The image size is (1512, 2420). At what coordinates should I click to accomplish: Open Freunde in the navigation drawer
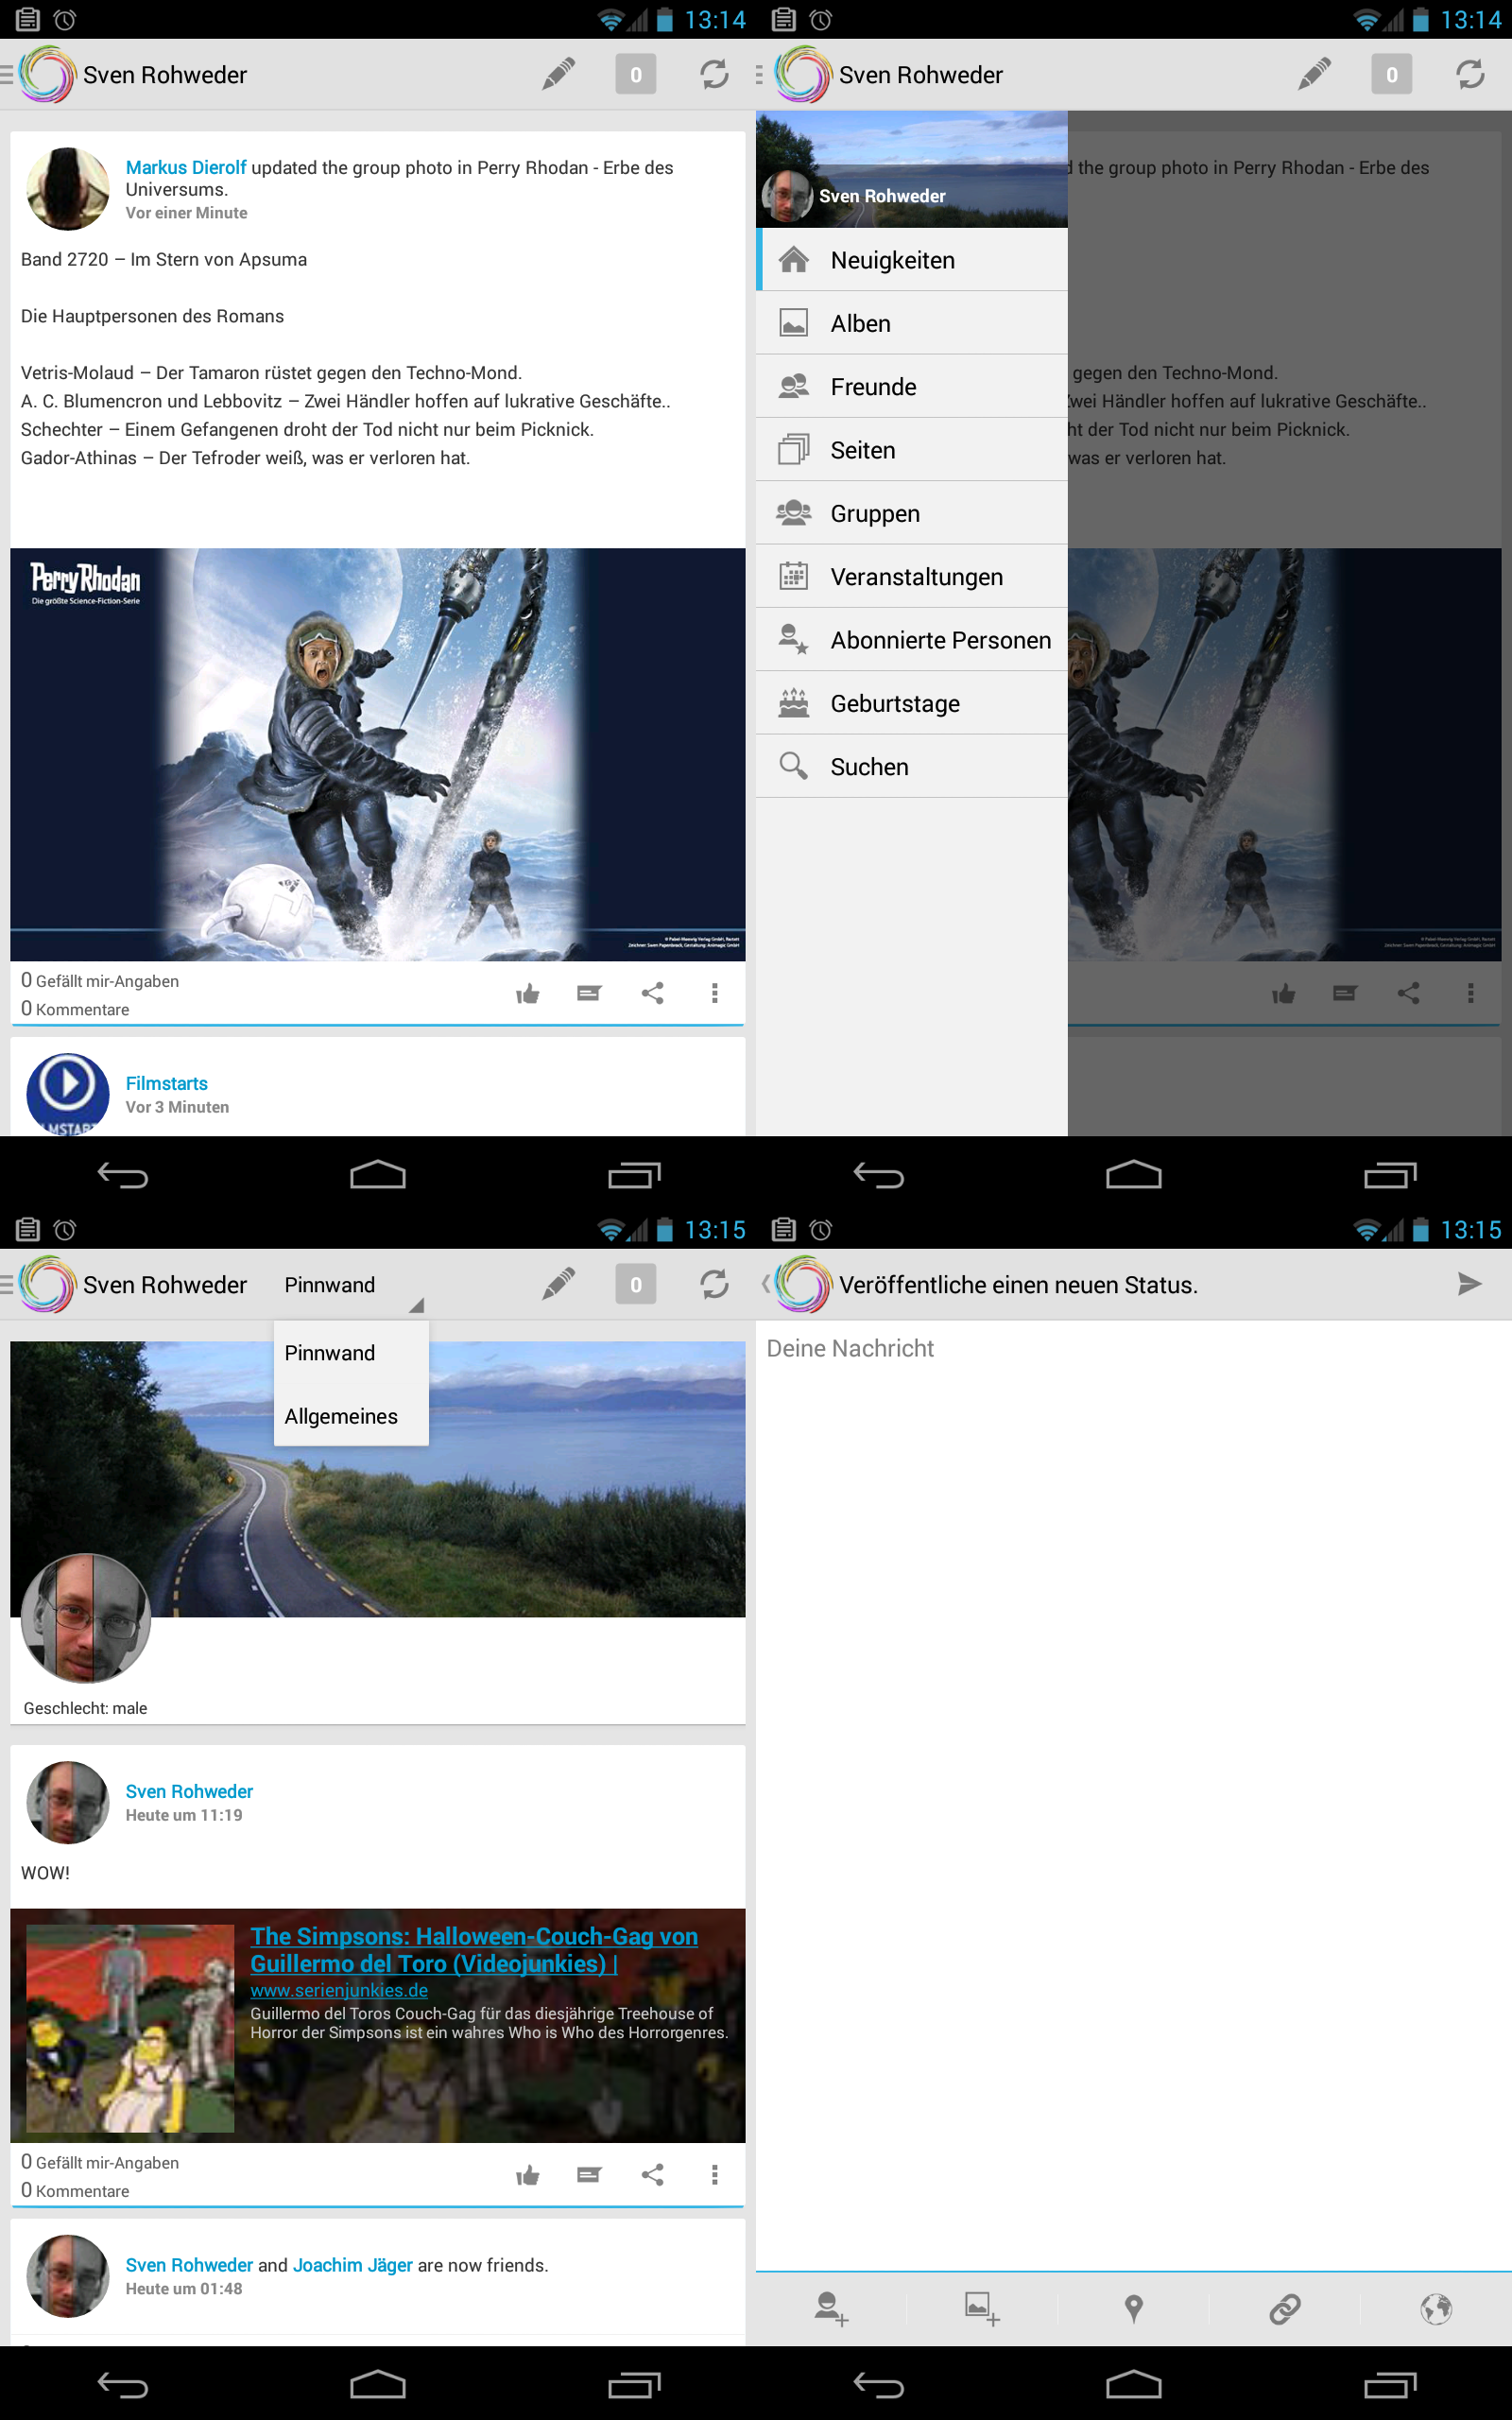tap(911, 387)
